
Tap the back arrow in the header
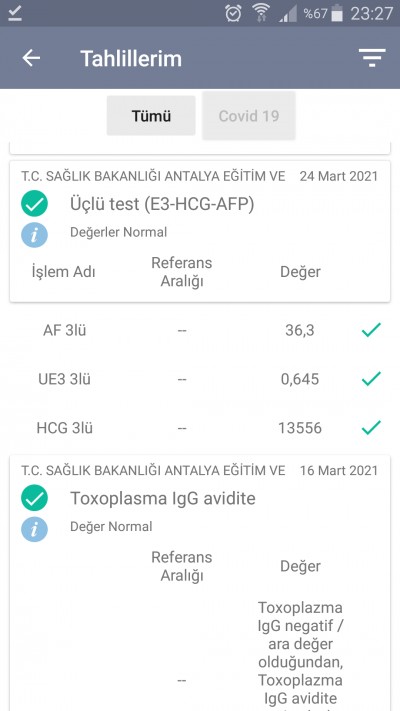31,58
